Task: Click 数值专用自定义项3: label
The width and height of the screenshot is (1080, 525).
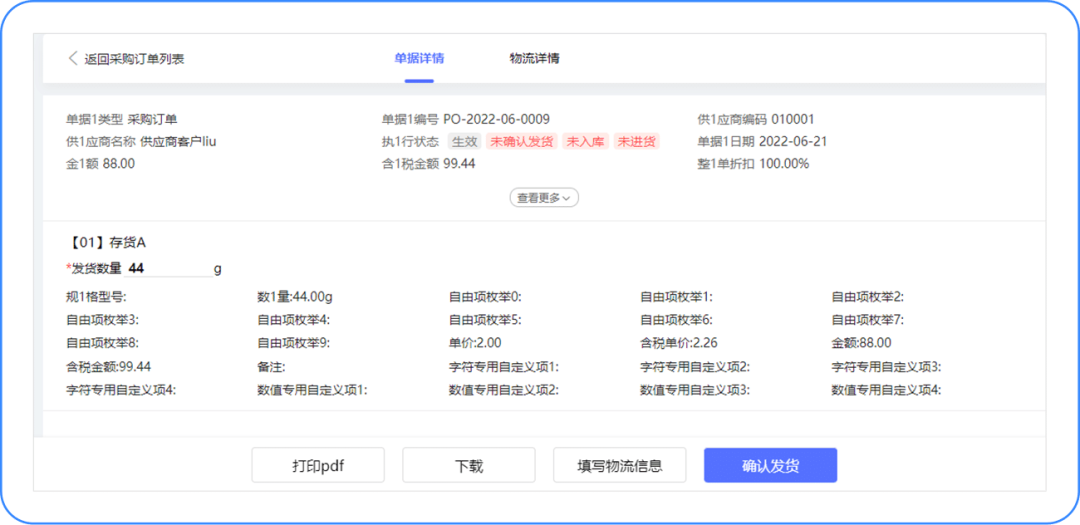Action: 695,389
